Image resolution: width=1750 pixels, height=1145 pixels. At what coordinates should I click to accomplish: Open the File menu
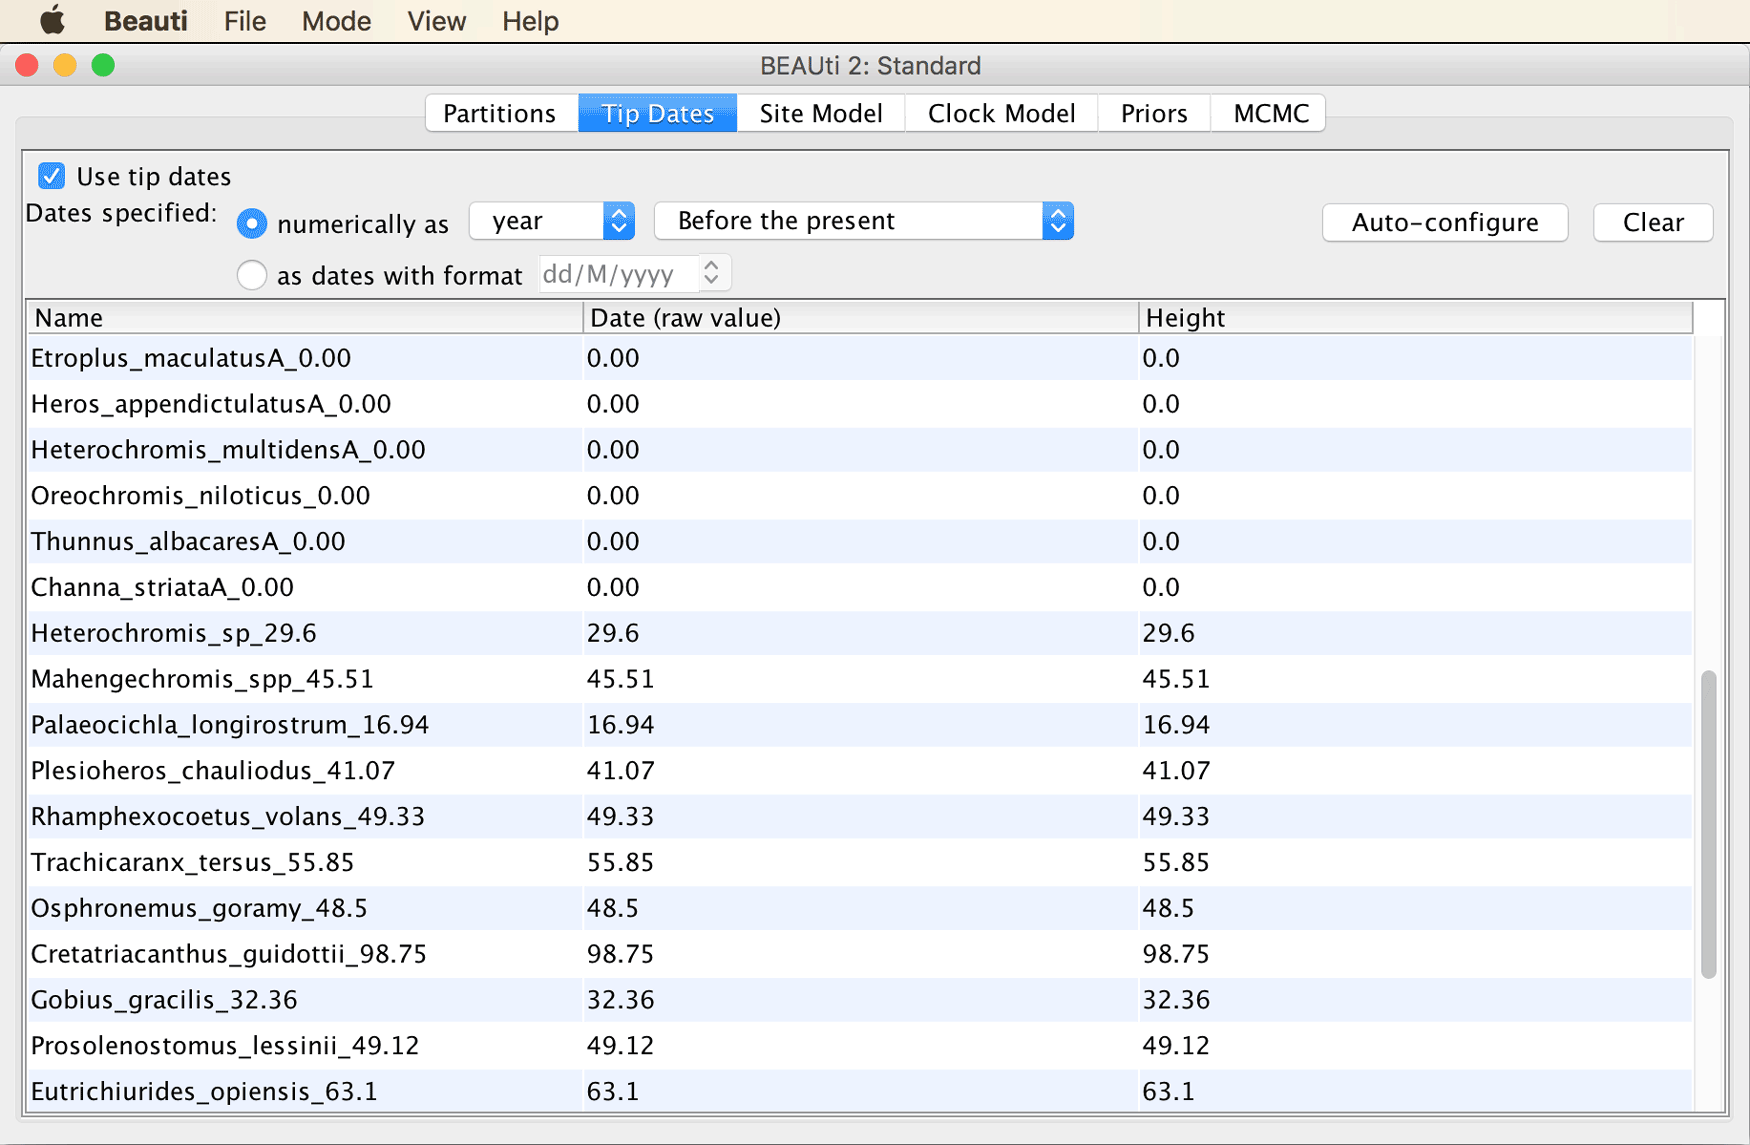tap(244, 20)
